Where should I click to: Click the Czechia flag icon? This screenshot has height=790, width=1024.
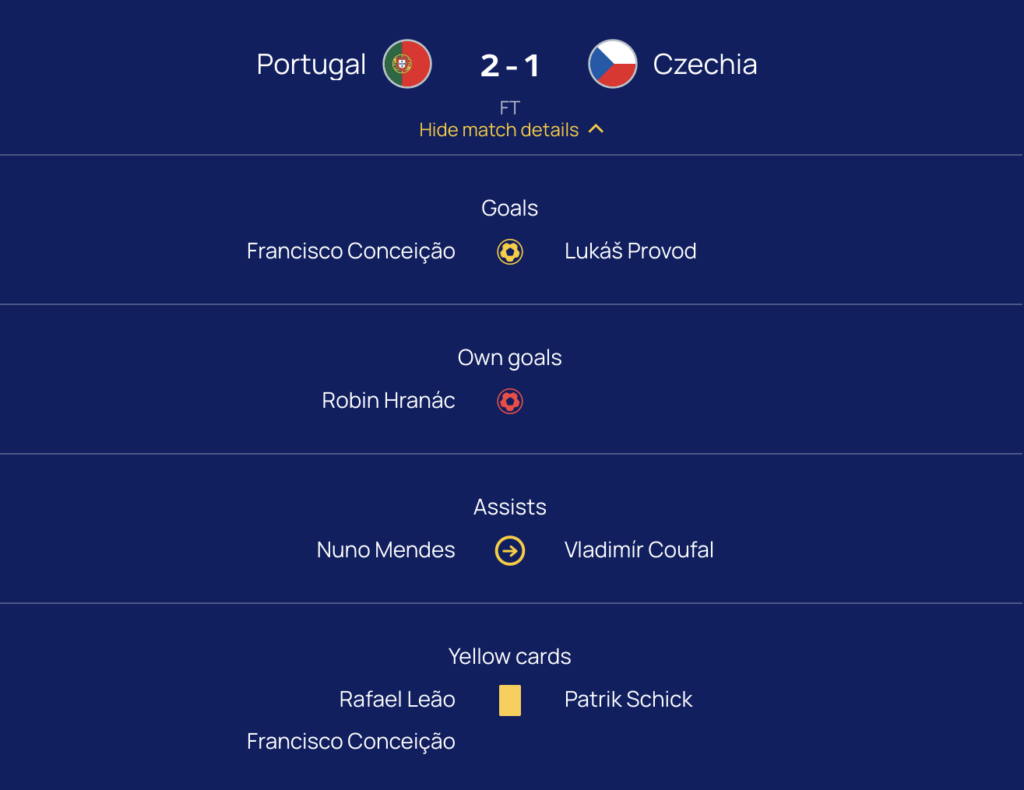pos(613,64)
